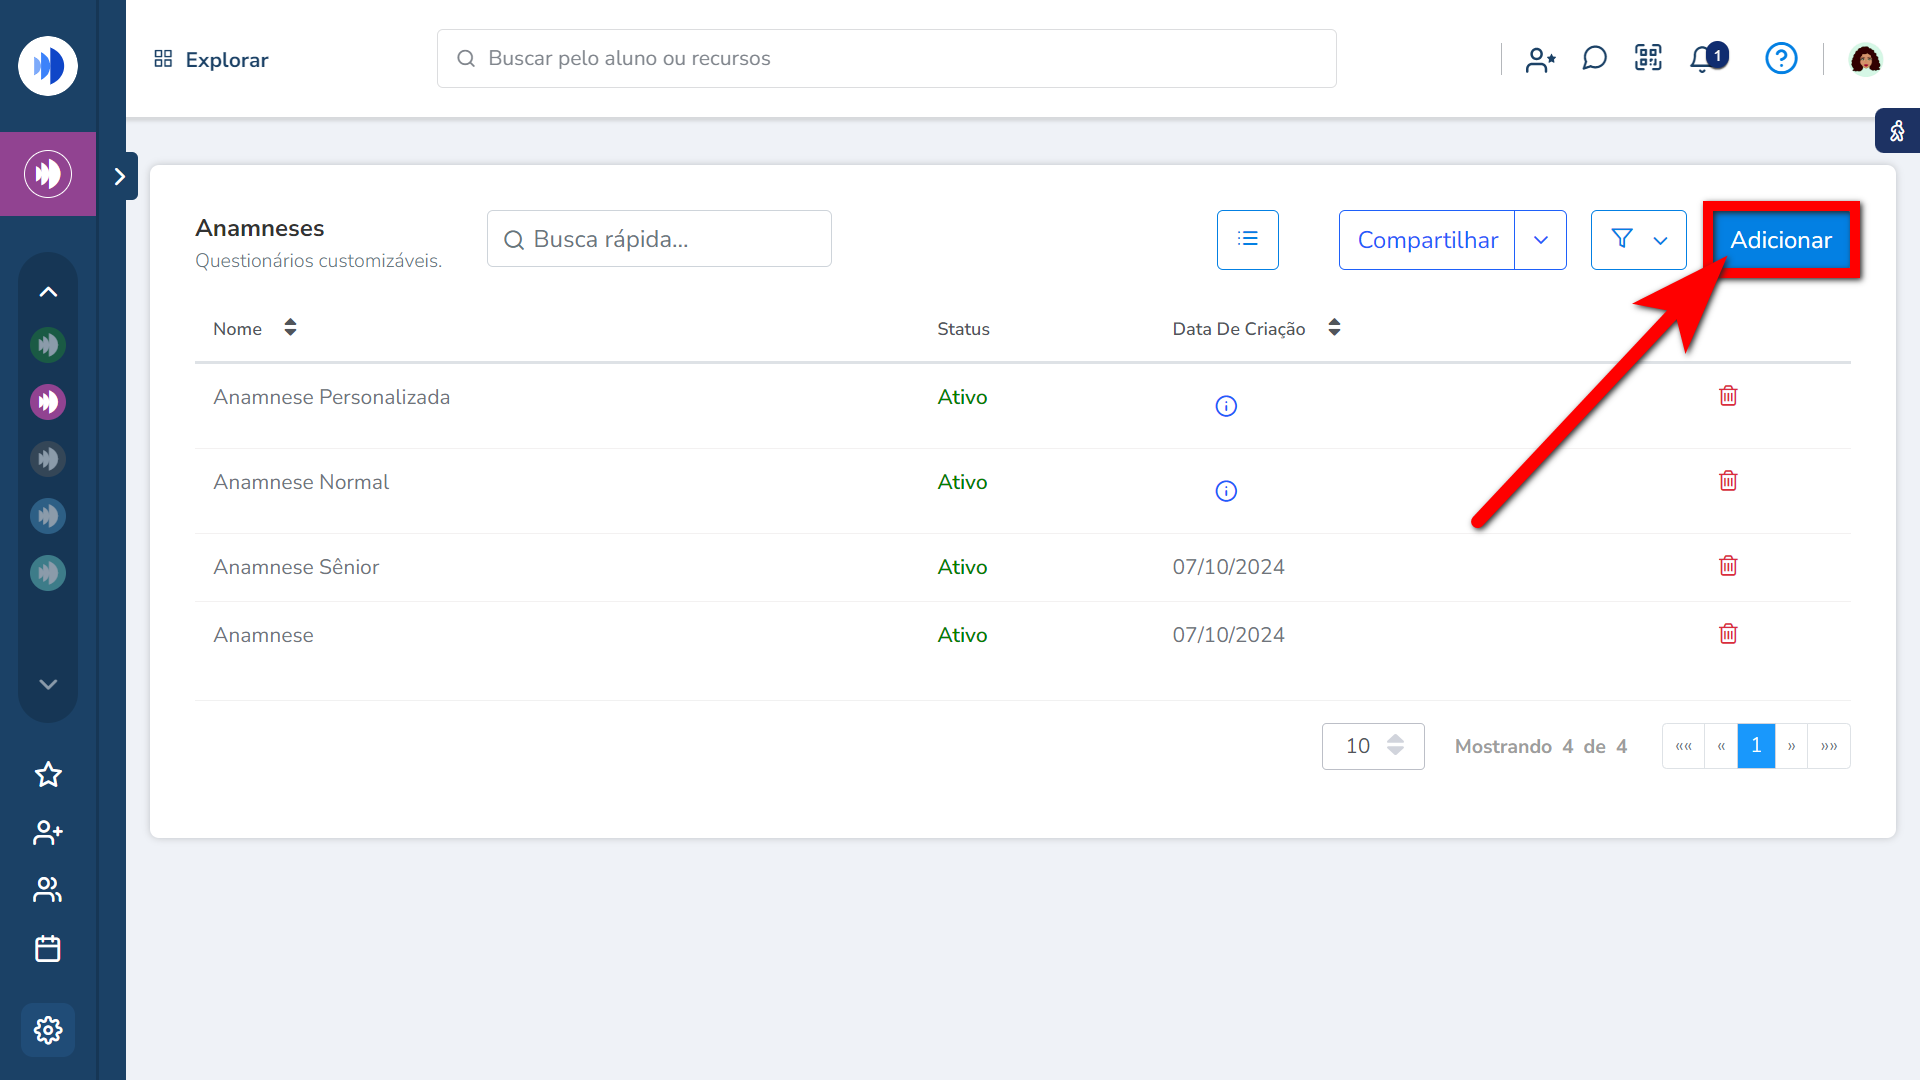This screenshot has width=1920, height=1080.
Task: Open settings gear in sidebar
Action: (x=48, y=1030)
